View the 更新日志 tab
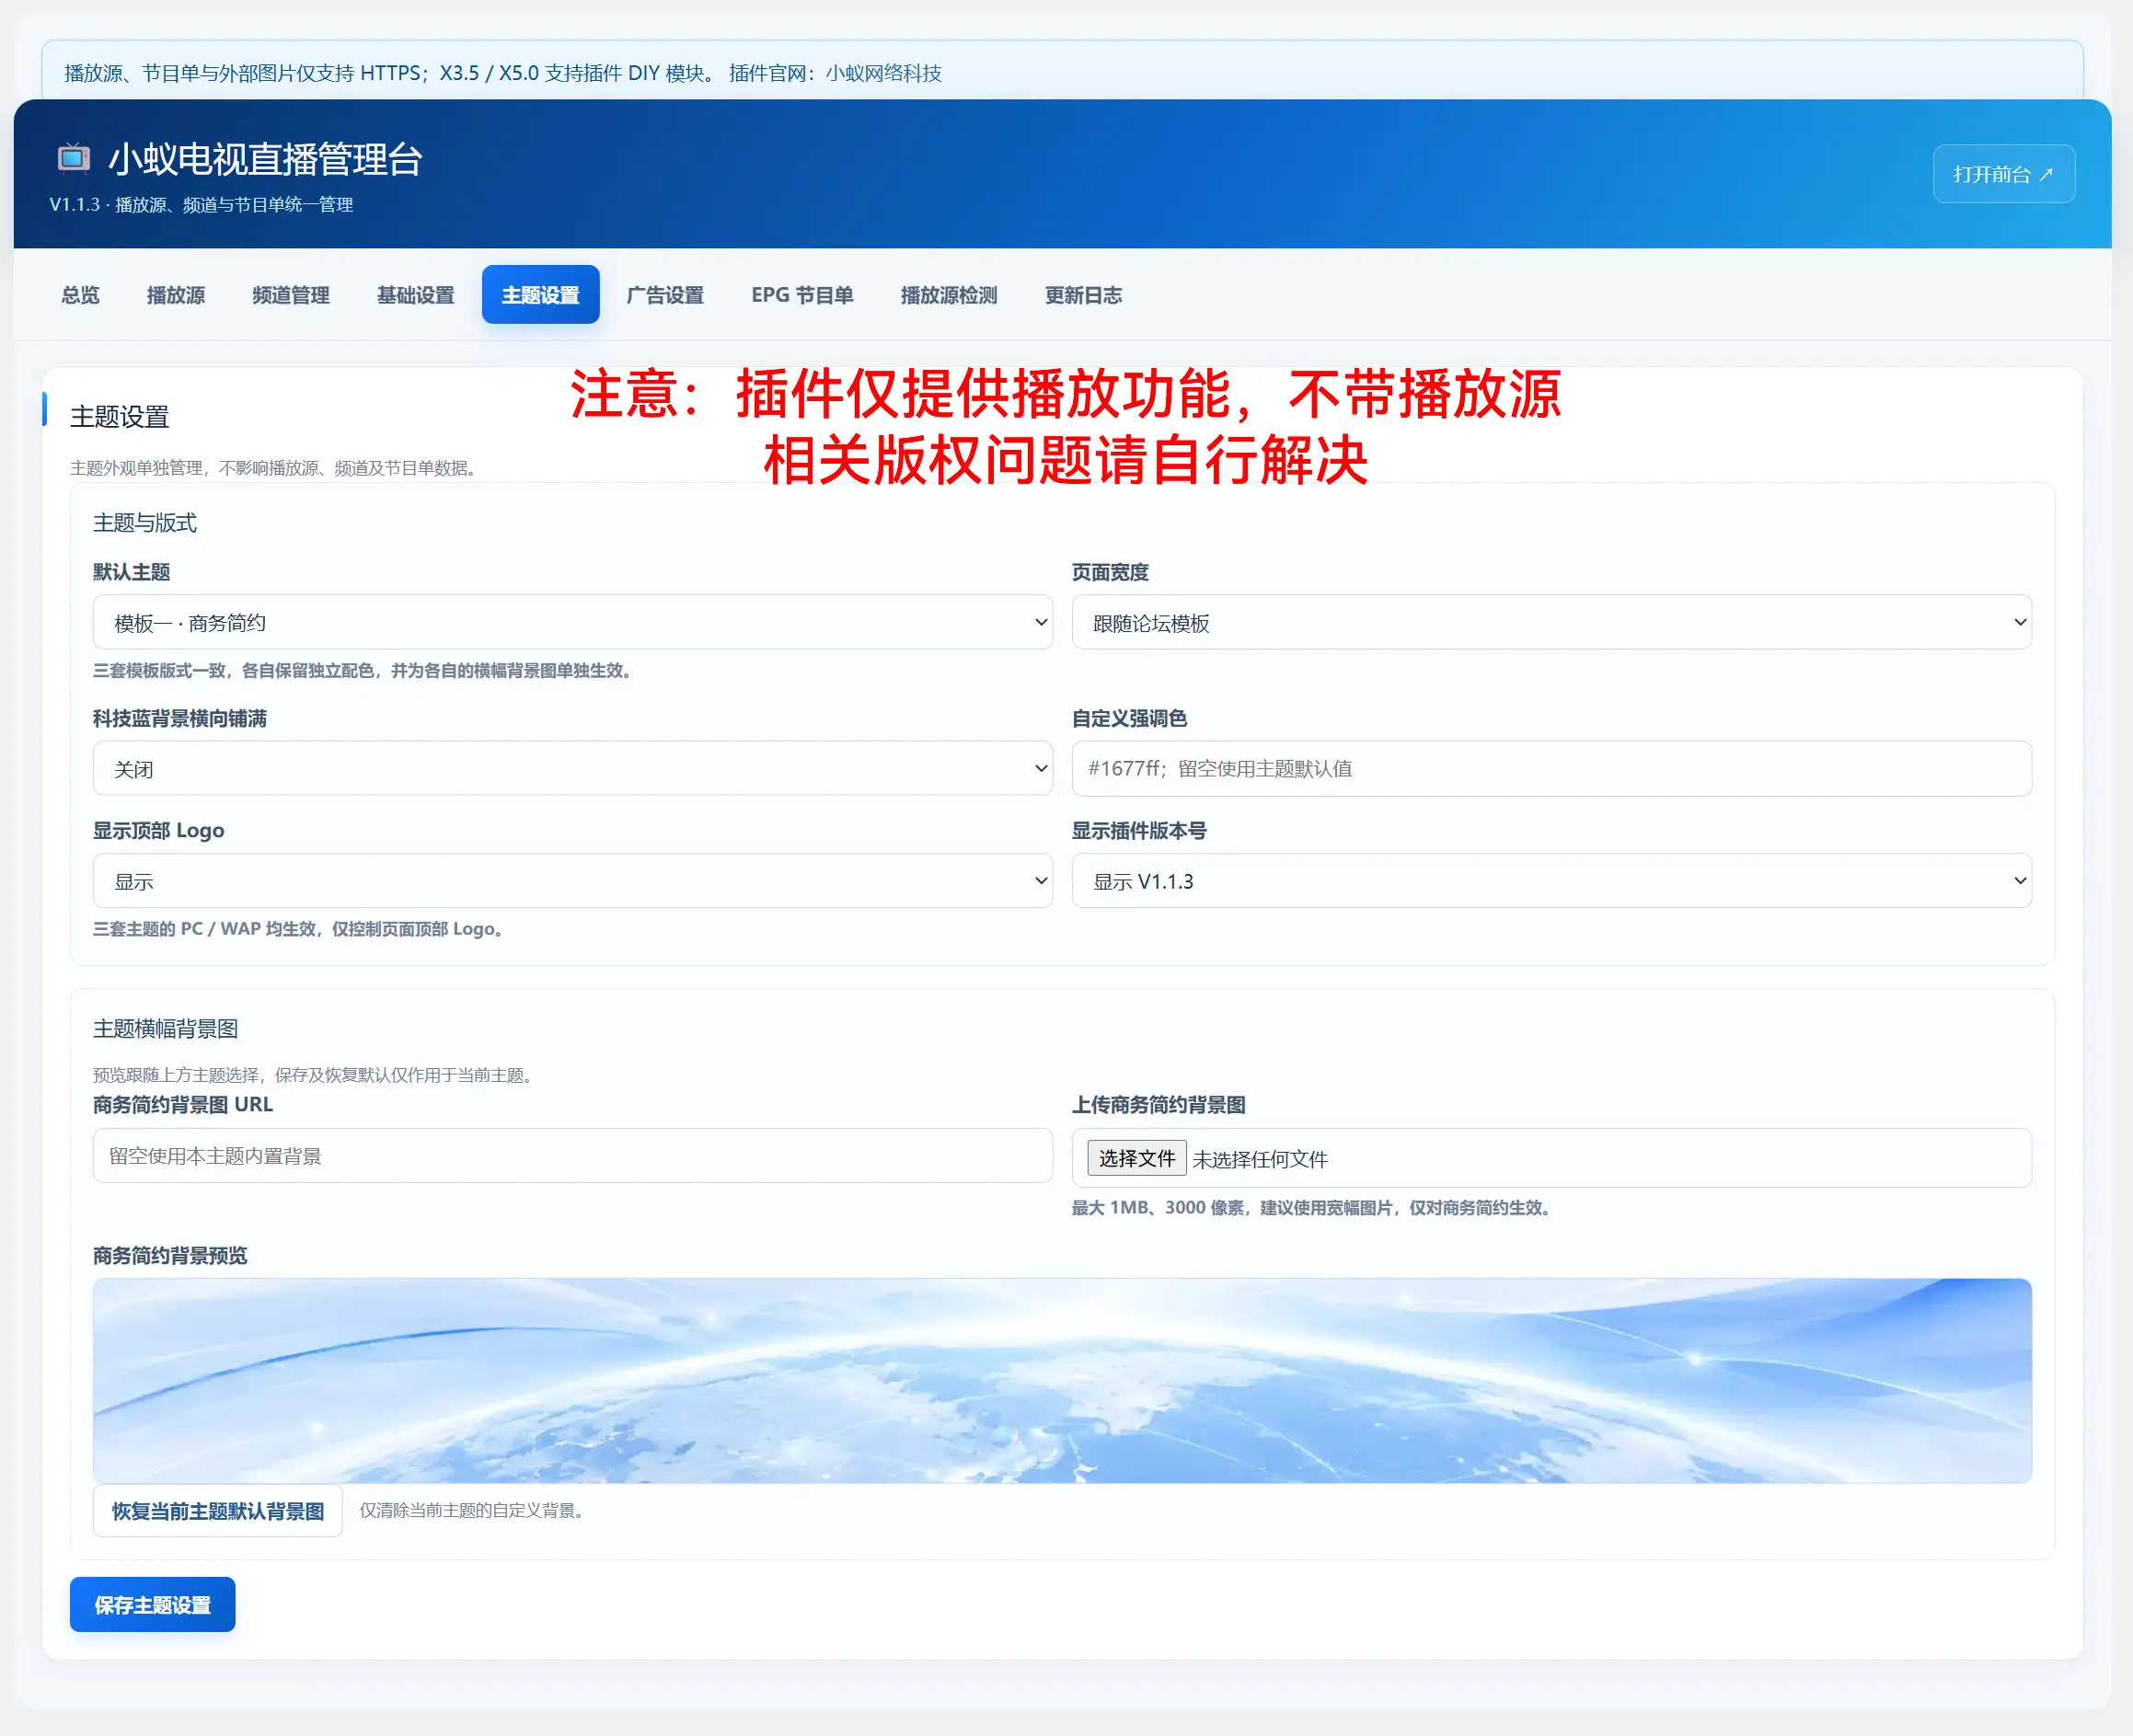 tap(1083, 295)
